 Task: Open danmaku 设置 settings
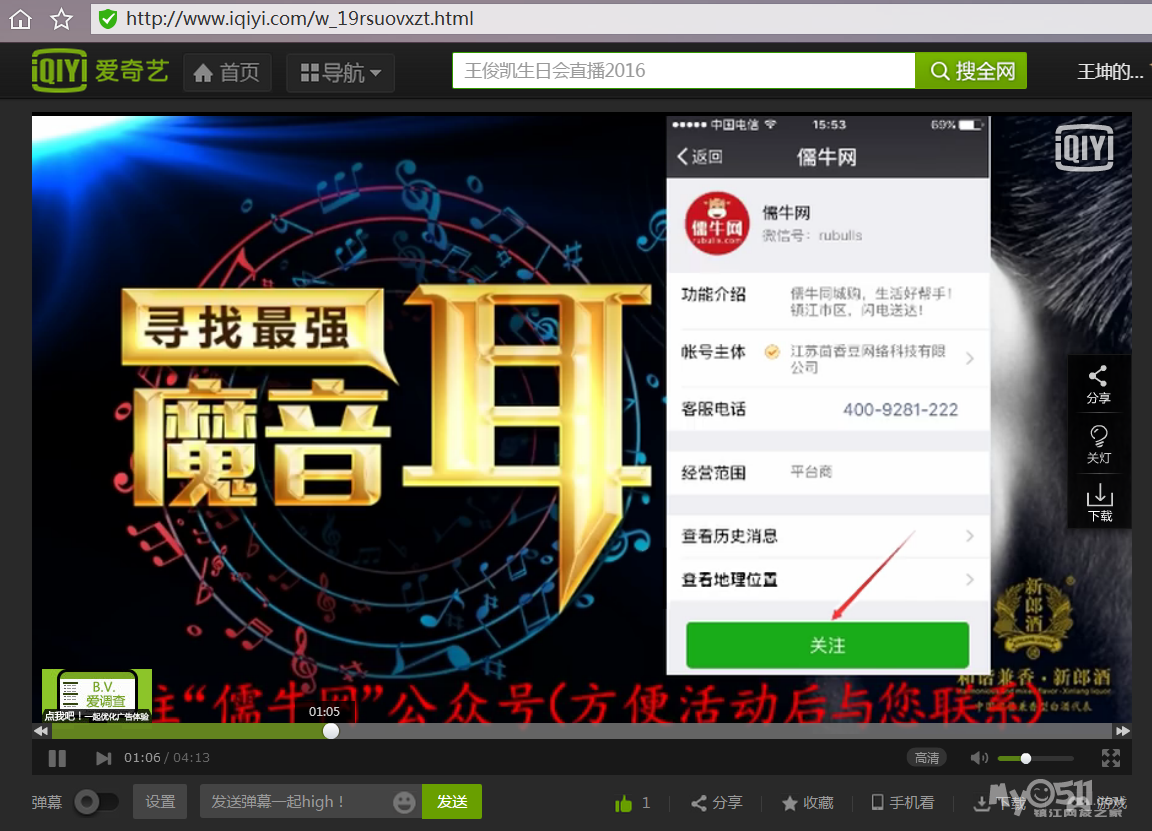160,802
